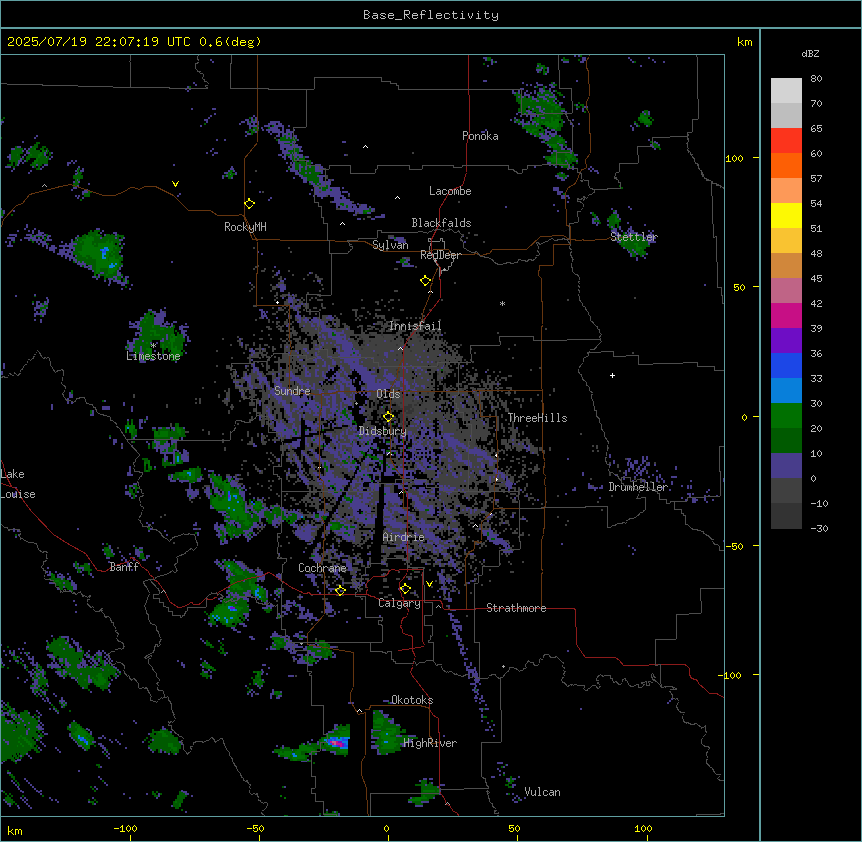Click the Lake Louise label at left edge
862x842 pixels.
pyautogui.click(x=18, y=484)
